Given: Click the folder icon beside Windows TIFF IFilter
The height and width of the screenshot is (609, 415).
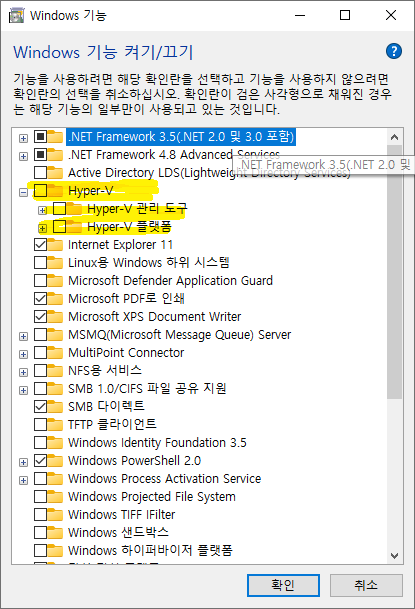Looking at the screenshot, I should tap(55, 515).
